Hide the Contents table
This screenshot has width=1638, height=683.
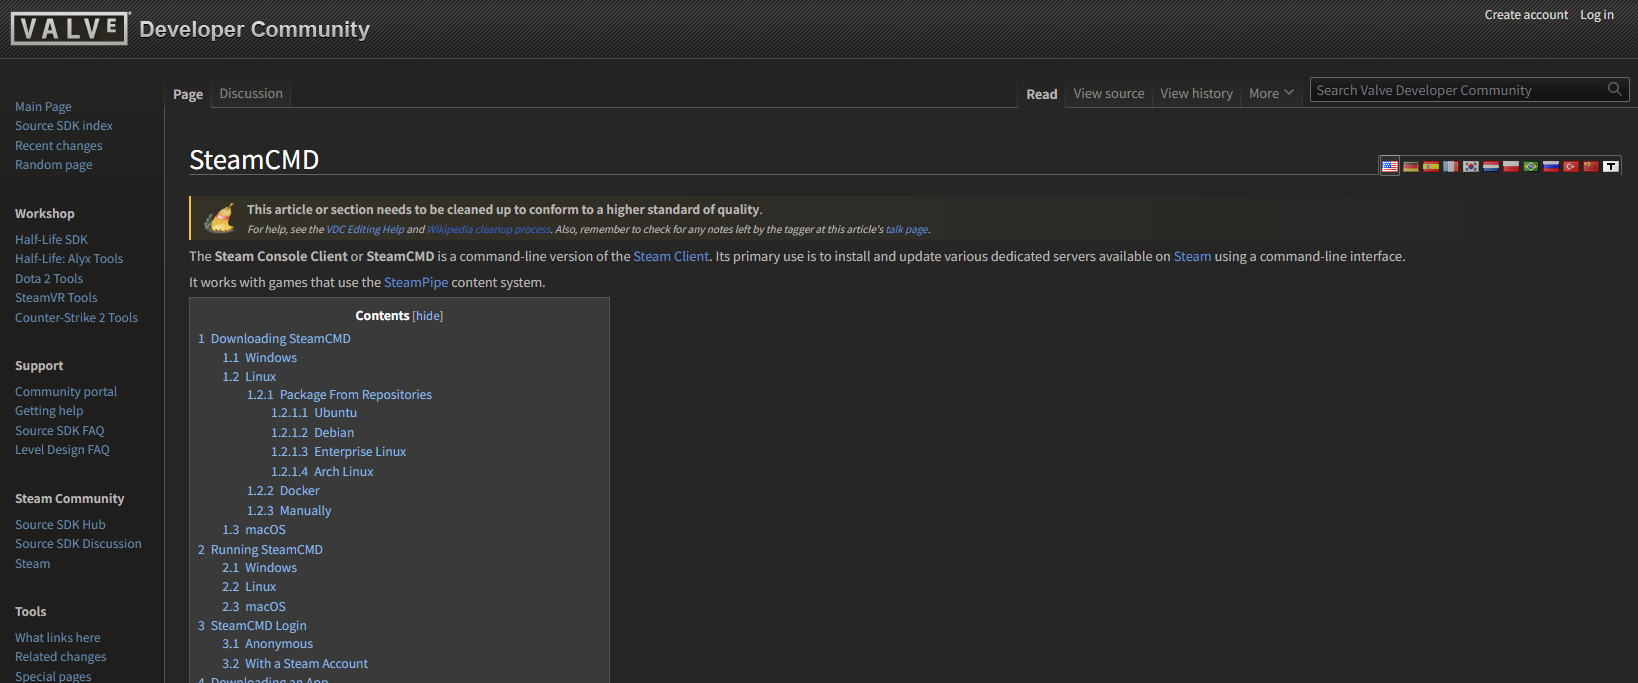tap(428, 316)
